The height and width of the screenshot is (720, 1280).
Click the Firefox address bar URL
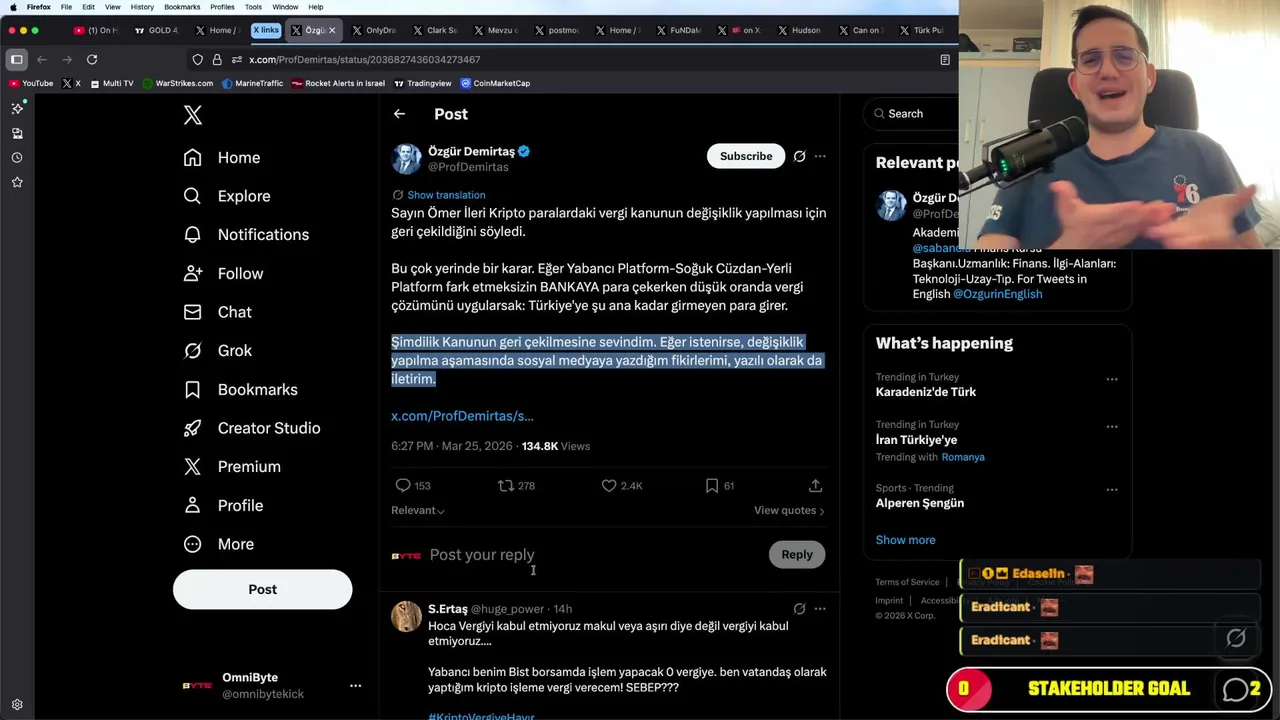[x=365, y=60]
